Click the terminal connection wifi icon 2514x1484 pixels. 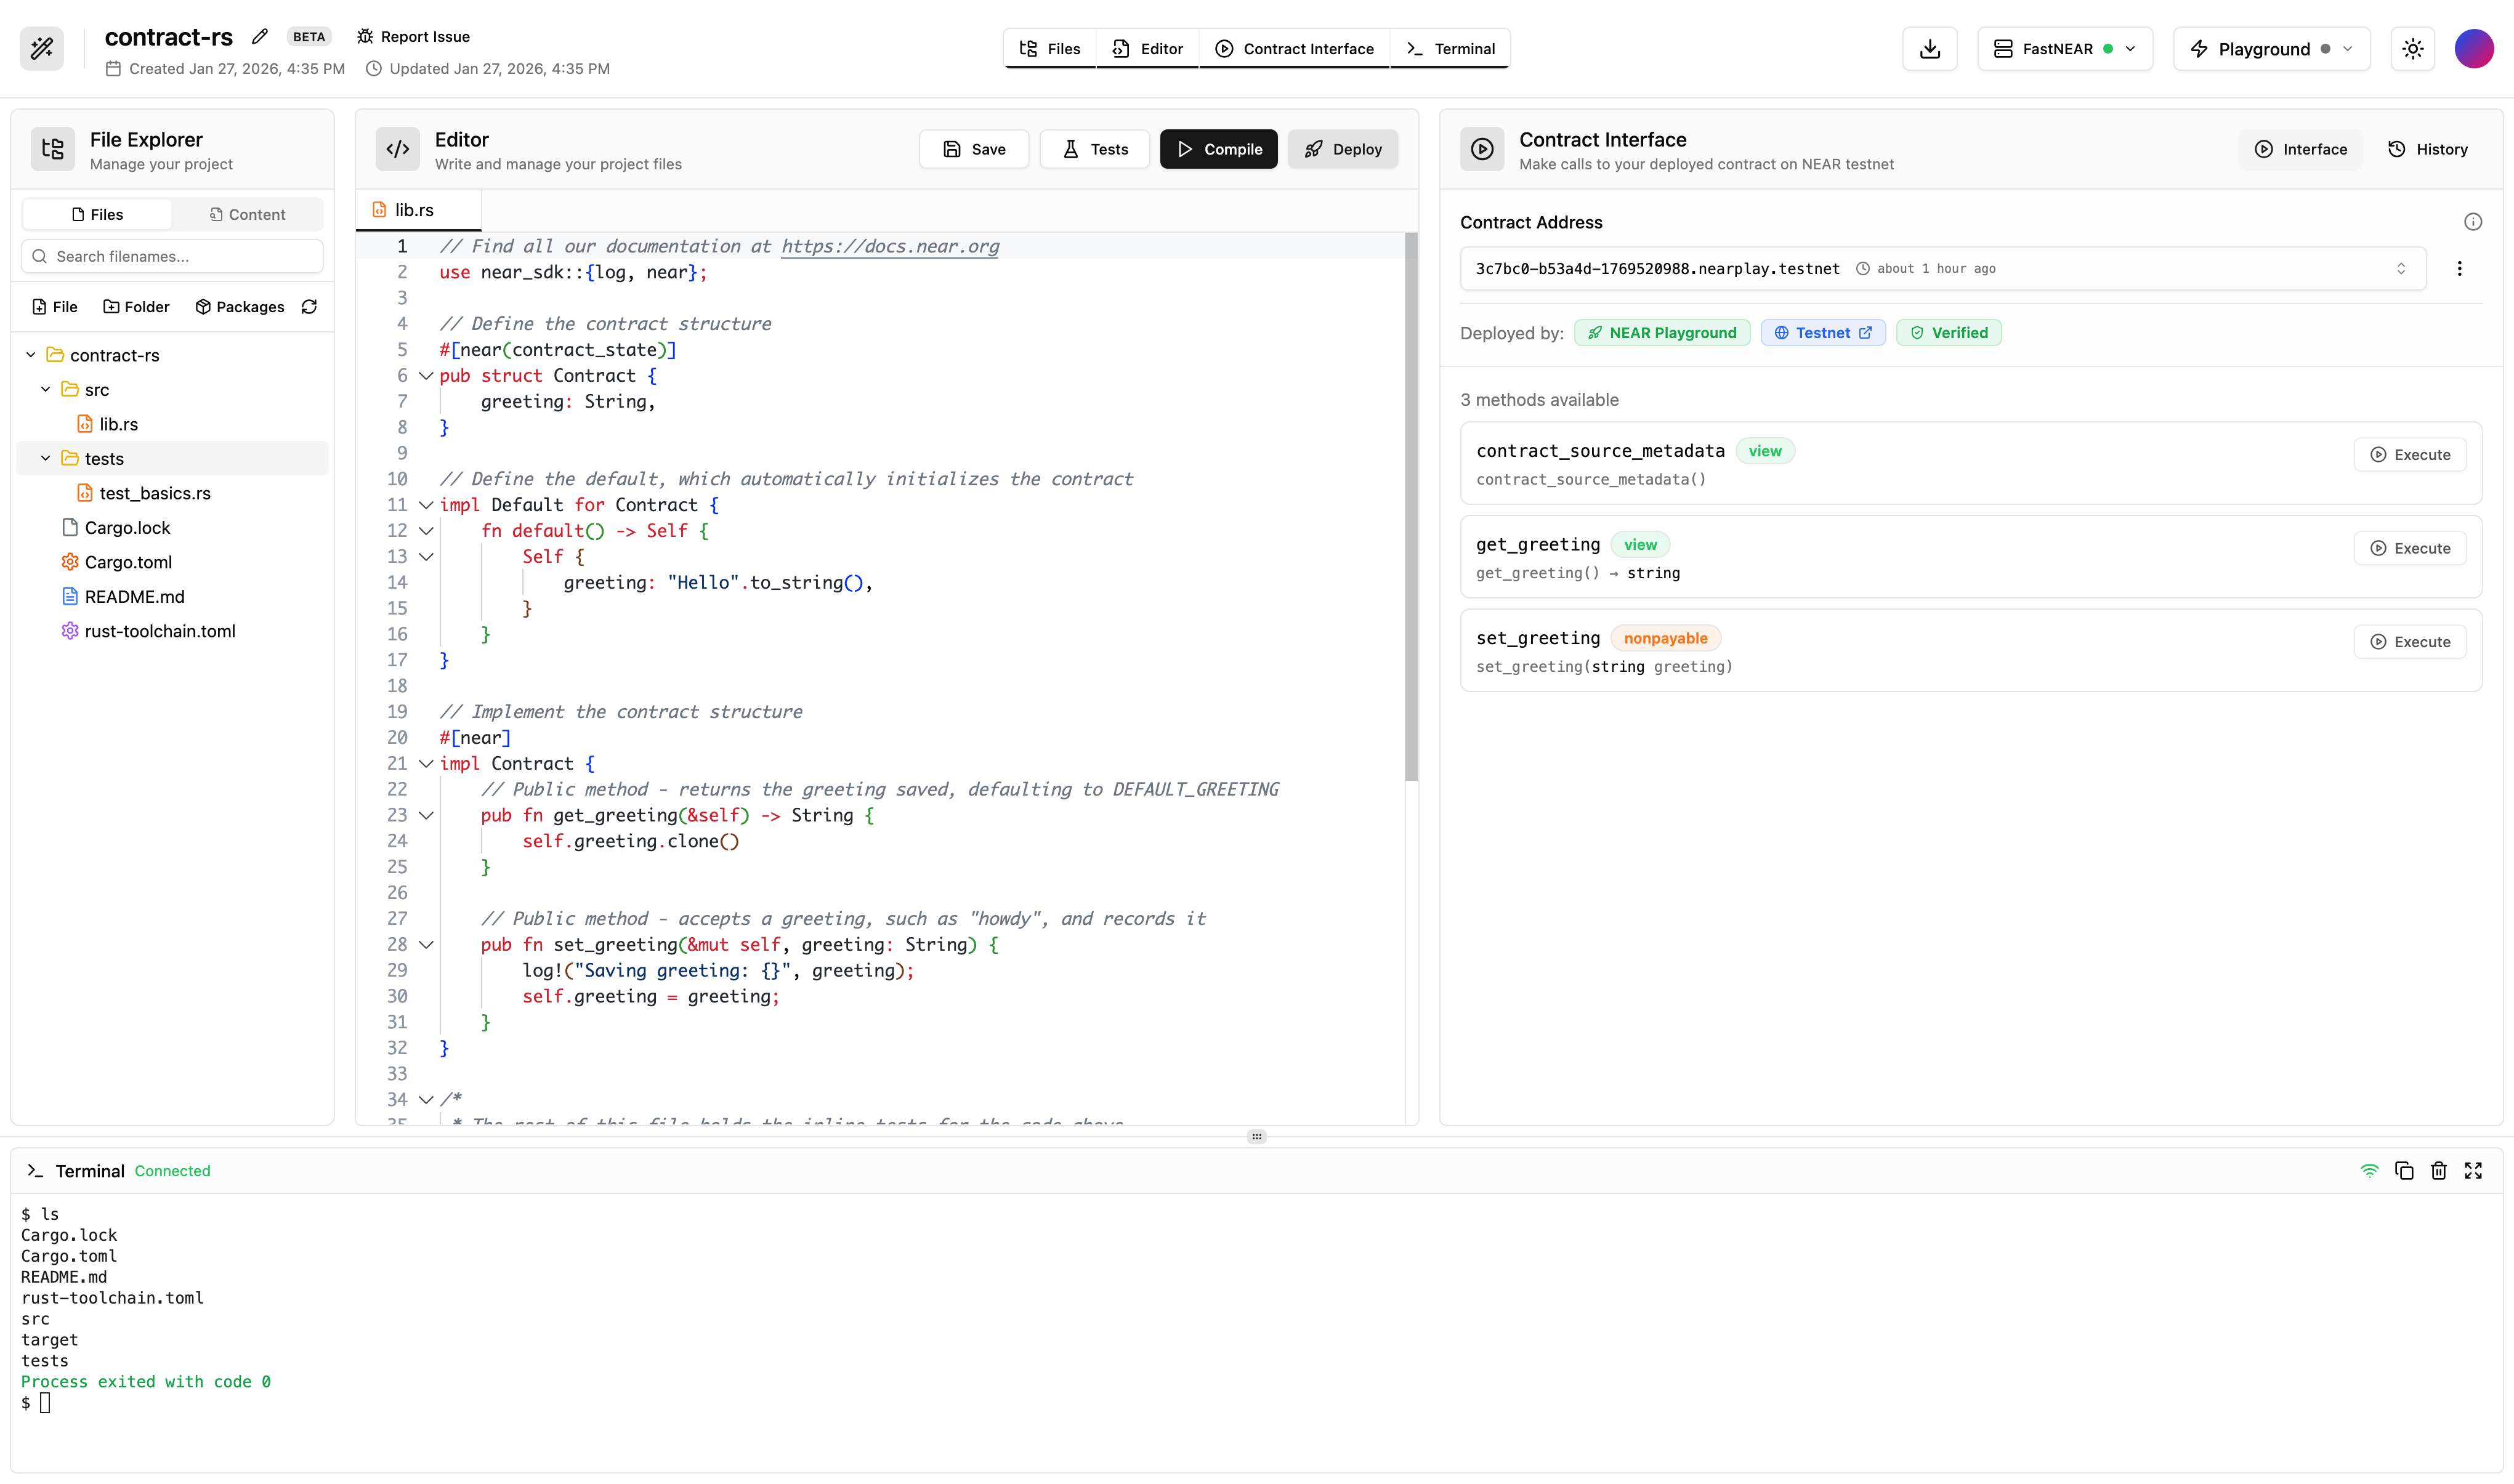pyautogui.click(x=2370, y=1171)
